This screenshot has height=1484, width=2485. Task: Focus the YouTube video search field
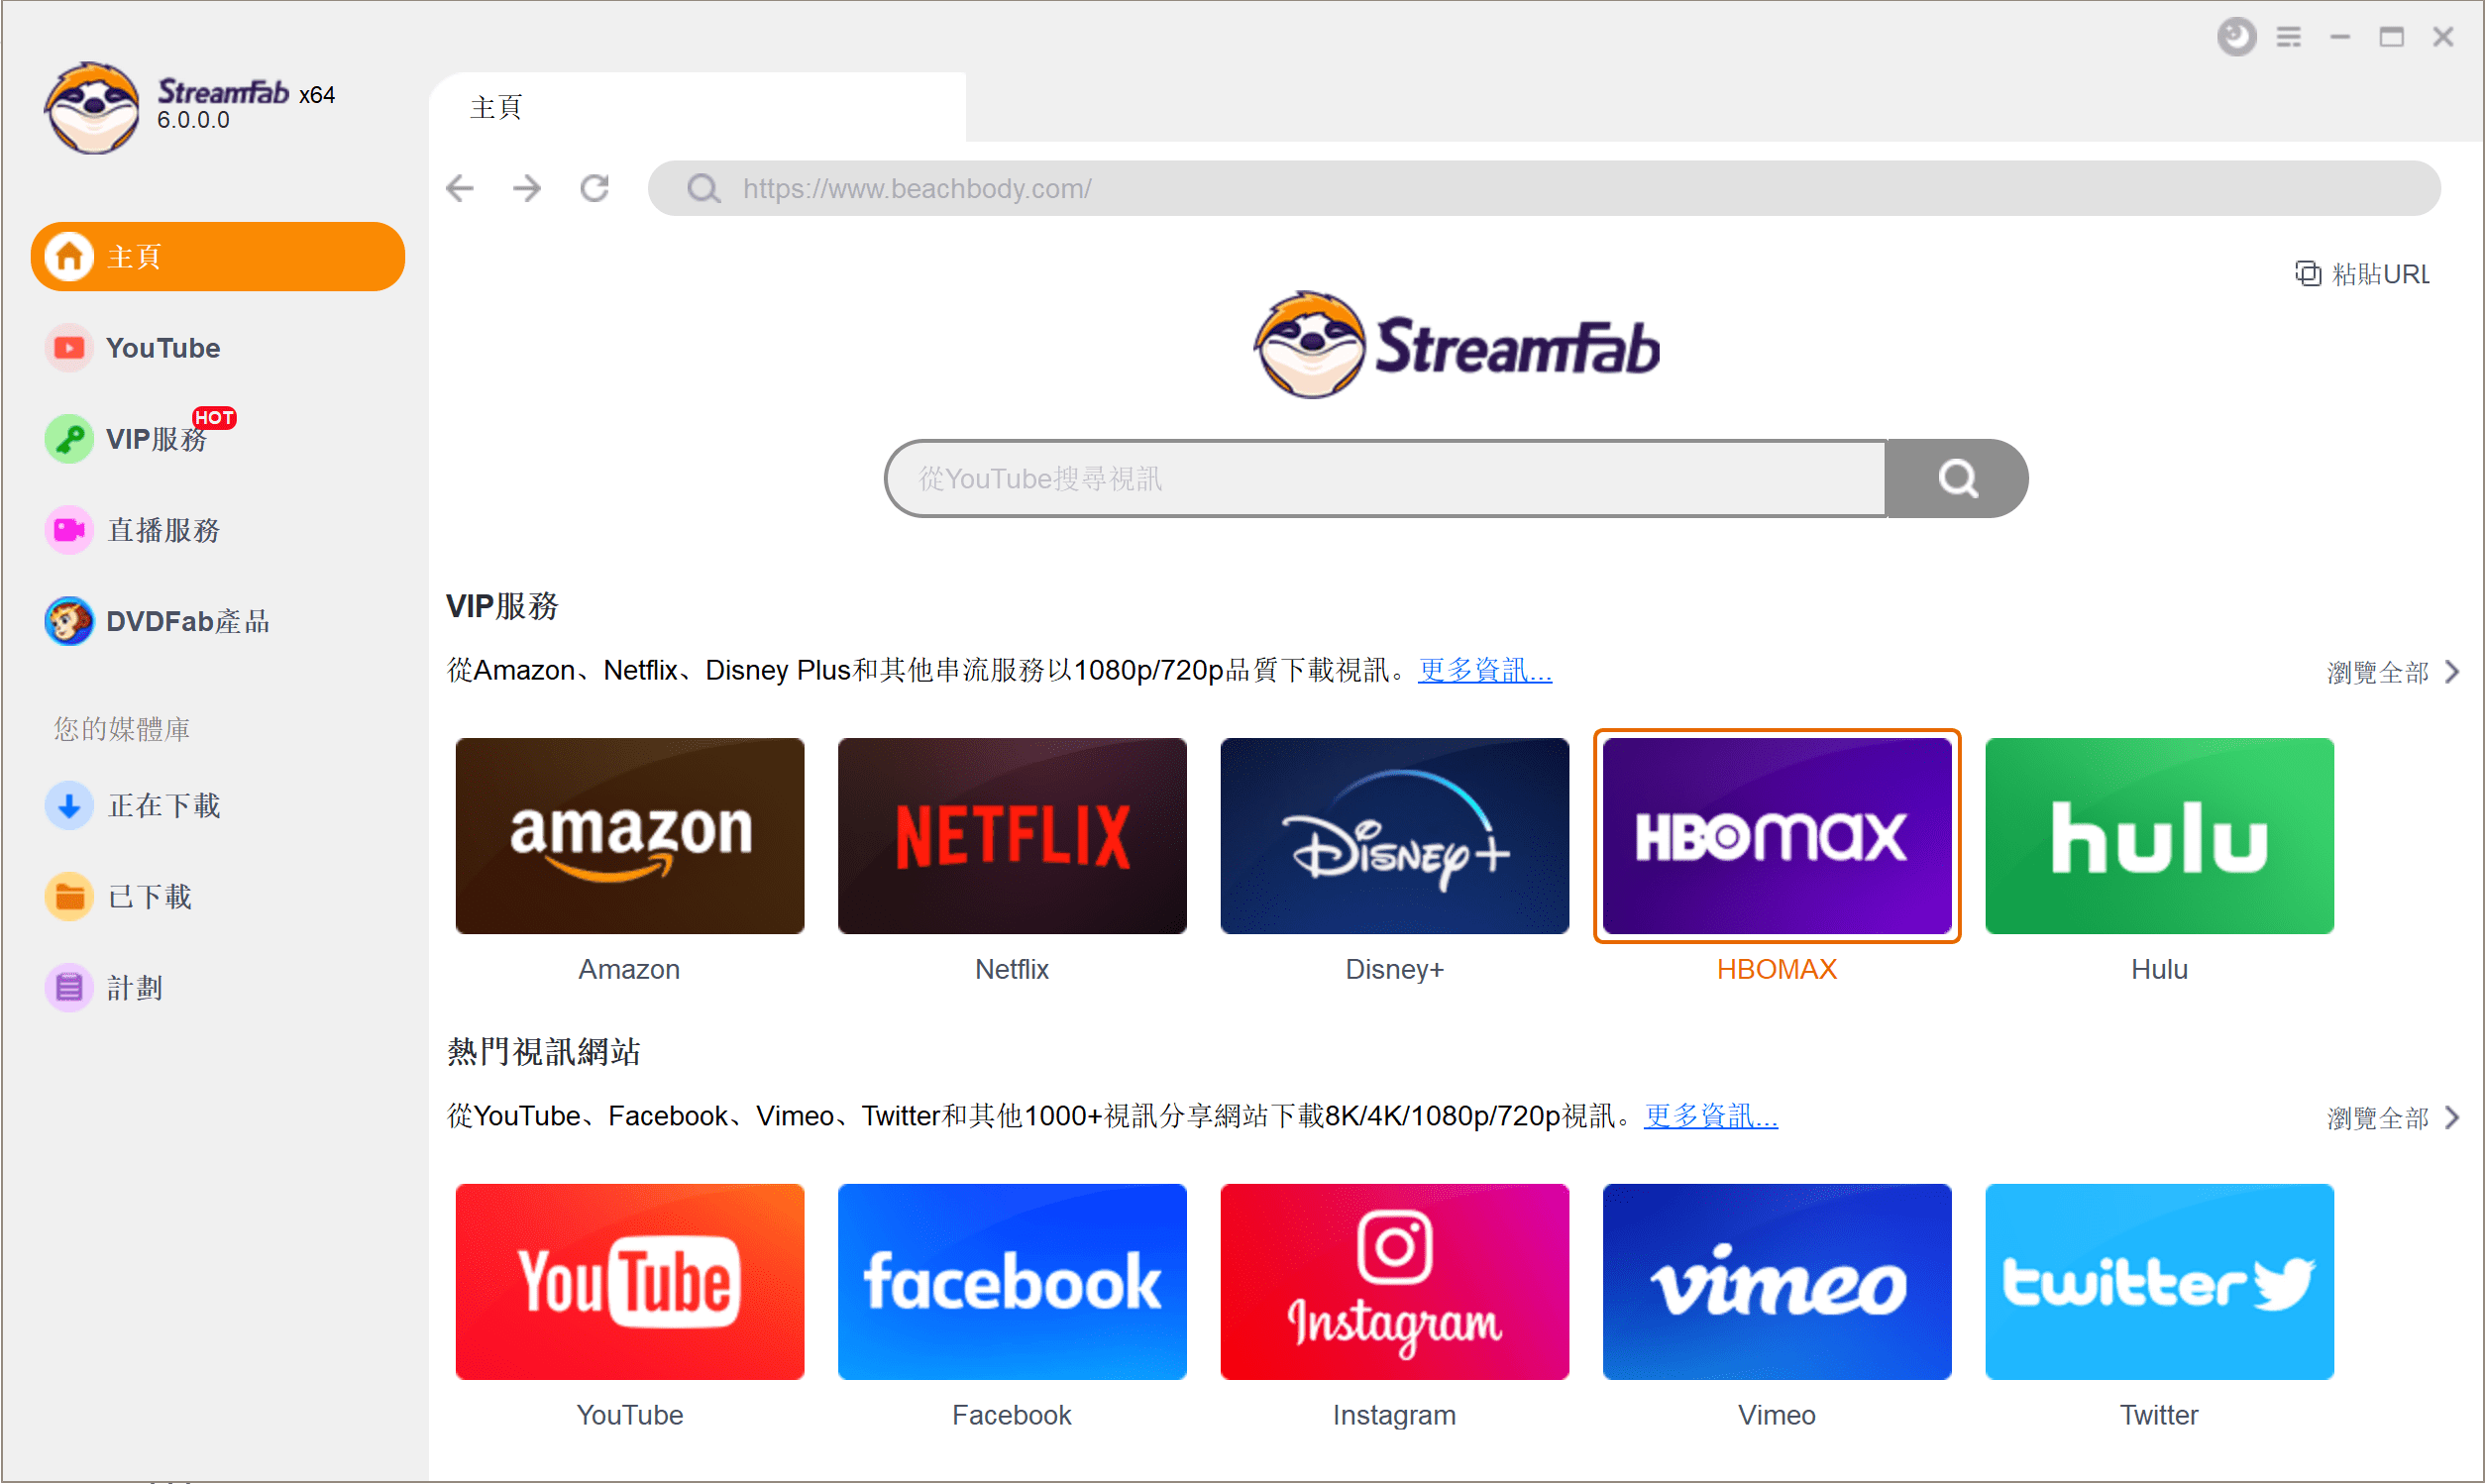tap(1385, 478)
